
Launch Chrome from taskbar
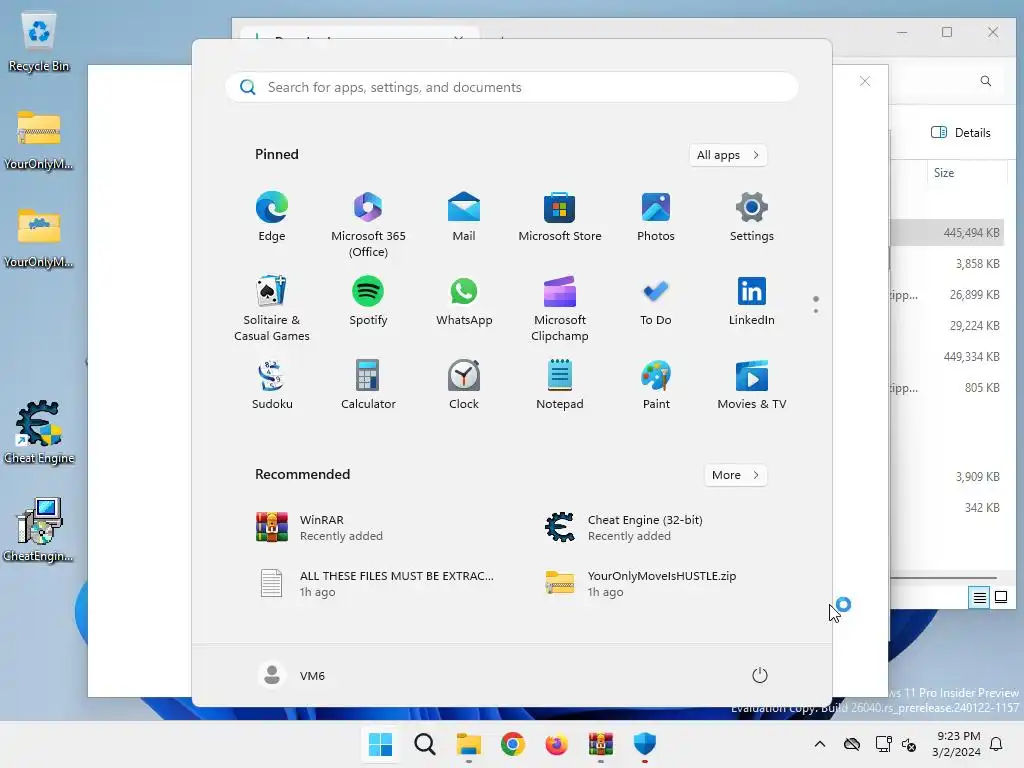point(513,744)
